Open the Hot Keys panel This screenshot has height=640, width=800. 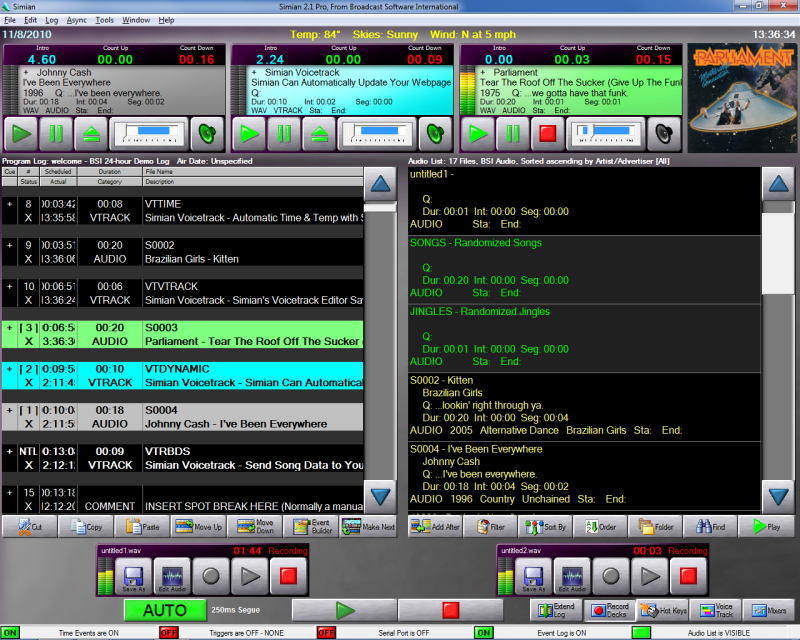click(661, 610)
